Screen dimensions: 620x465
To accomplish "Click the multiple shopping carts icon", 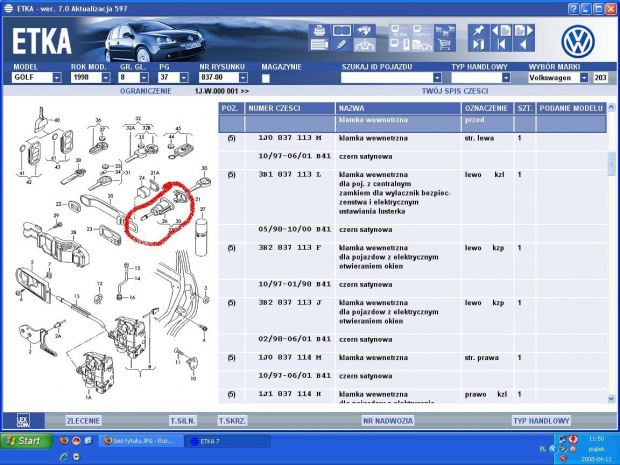I will [x=444, y=31].
